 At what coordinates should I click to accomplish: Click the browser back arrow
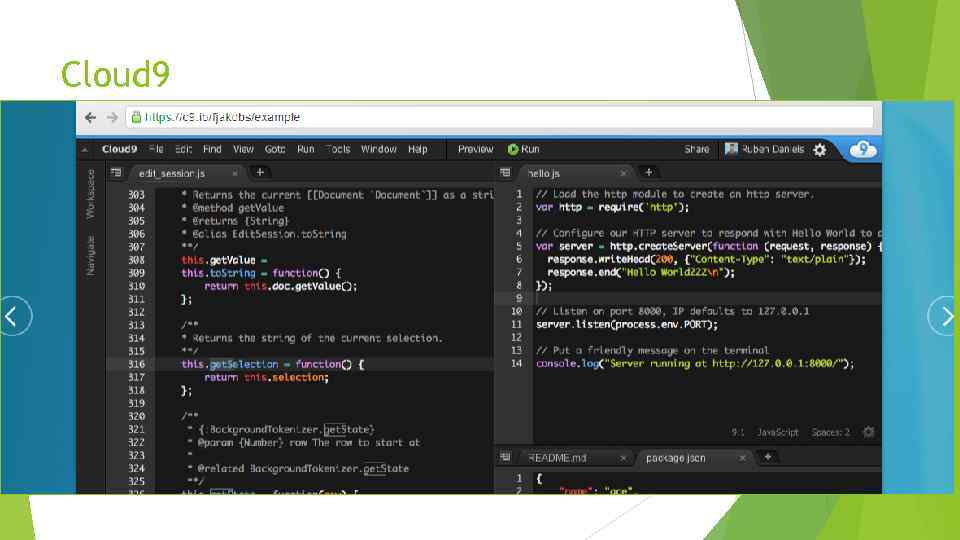tap(91, 117)
